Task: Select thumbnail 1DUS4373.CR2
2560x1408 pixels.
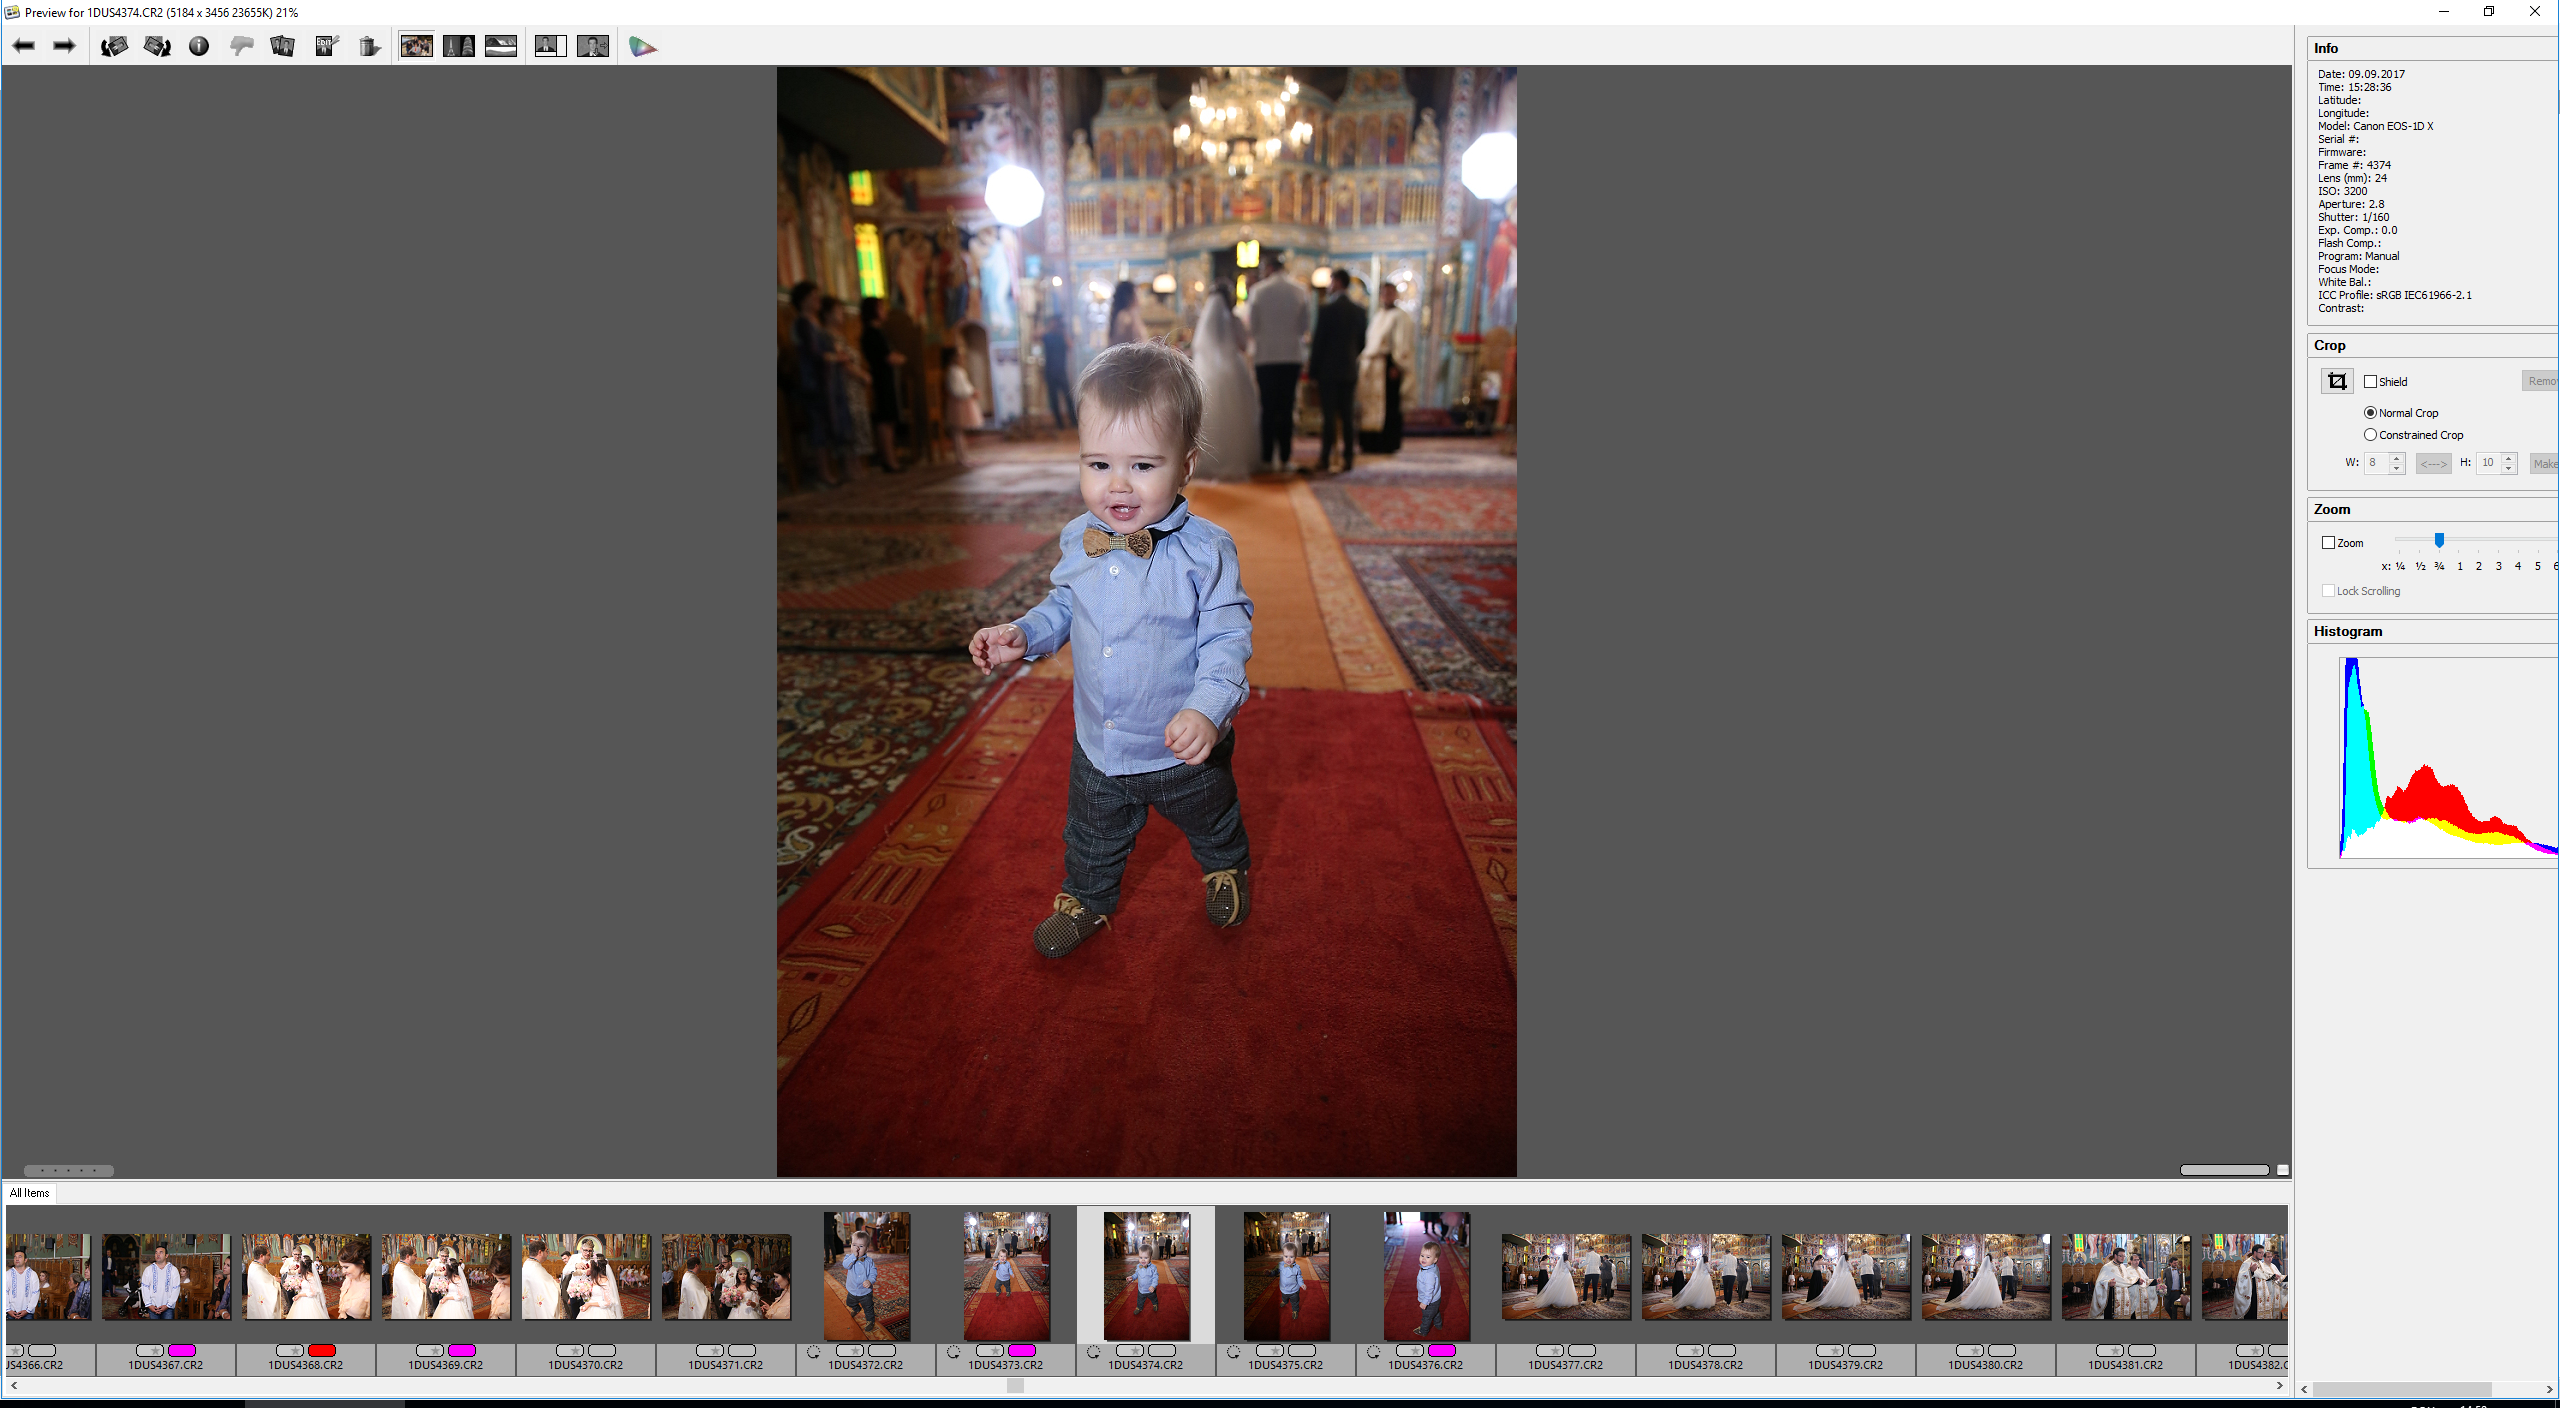Action: click(x=1007, y=1276)
